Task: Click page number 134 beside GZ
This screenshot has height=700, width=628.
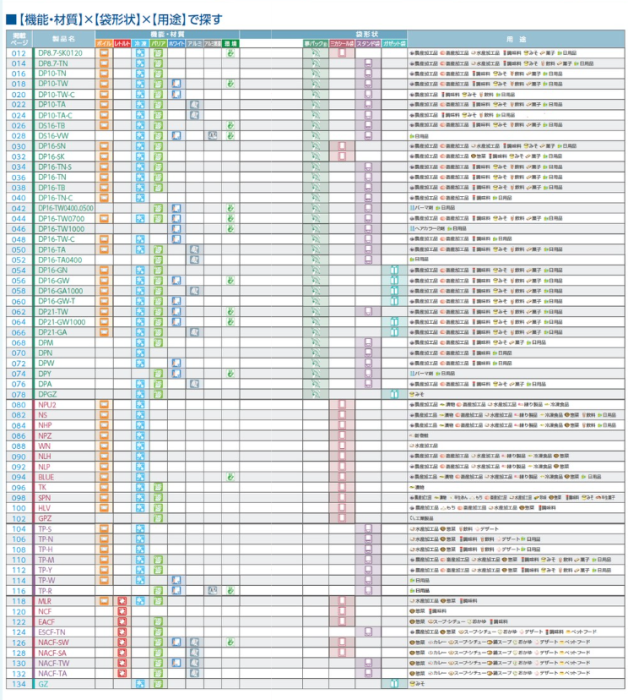Action: point(19,684)
